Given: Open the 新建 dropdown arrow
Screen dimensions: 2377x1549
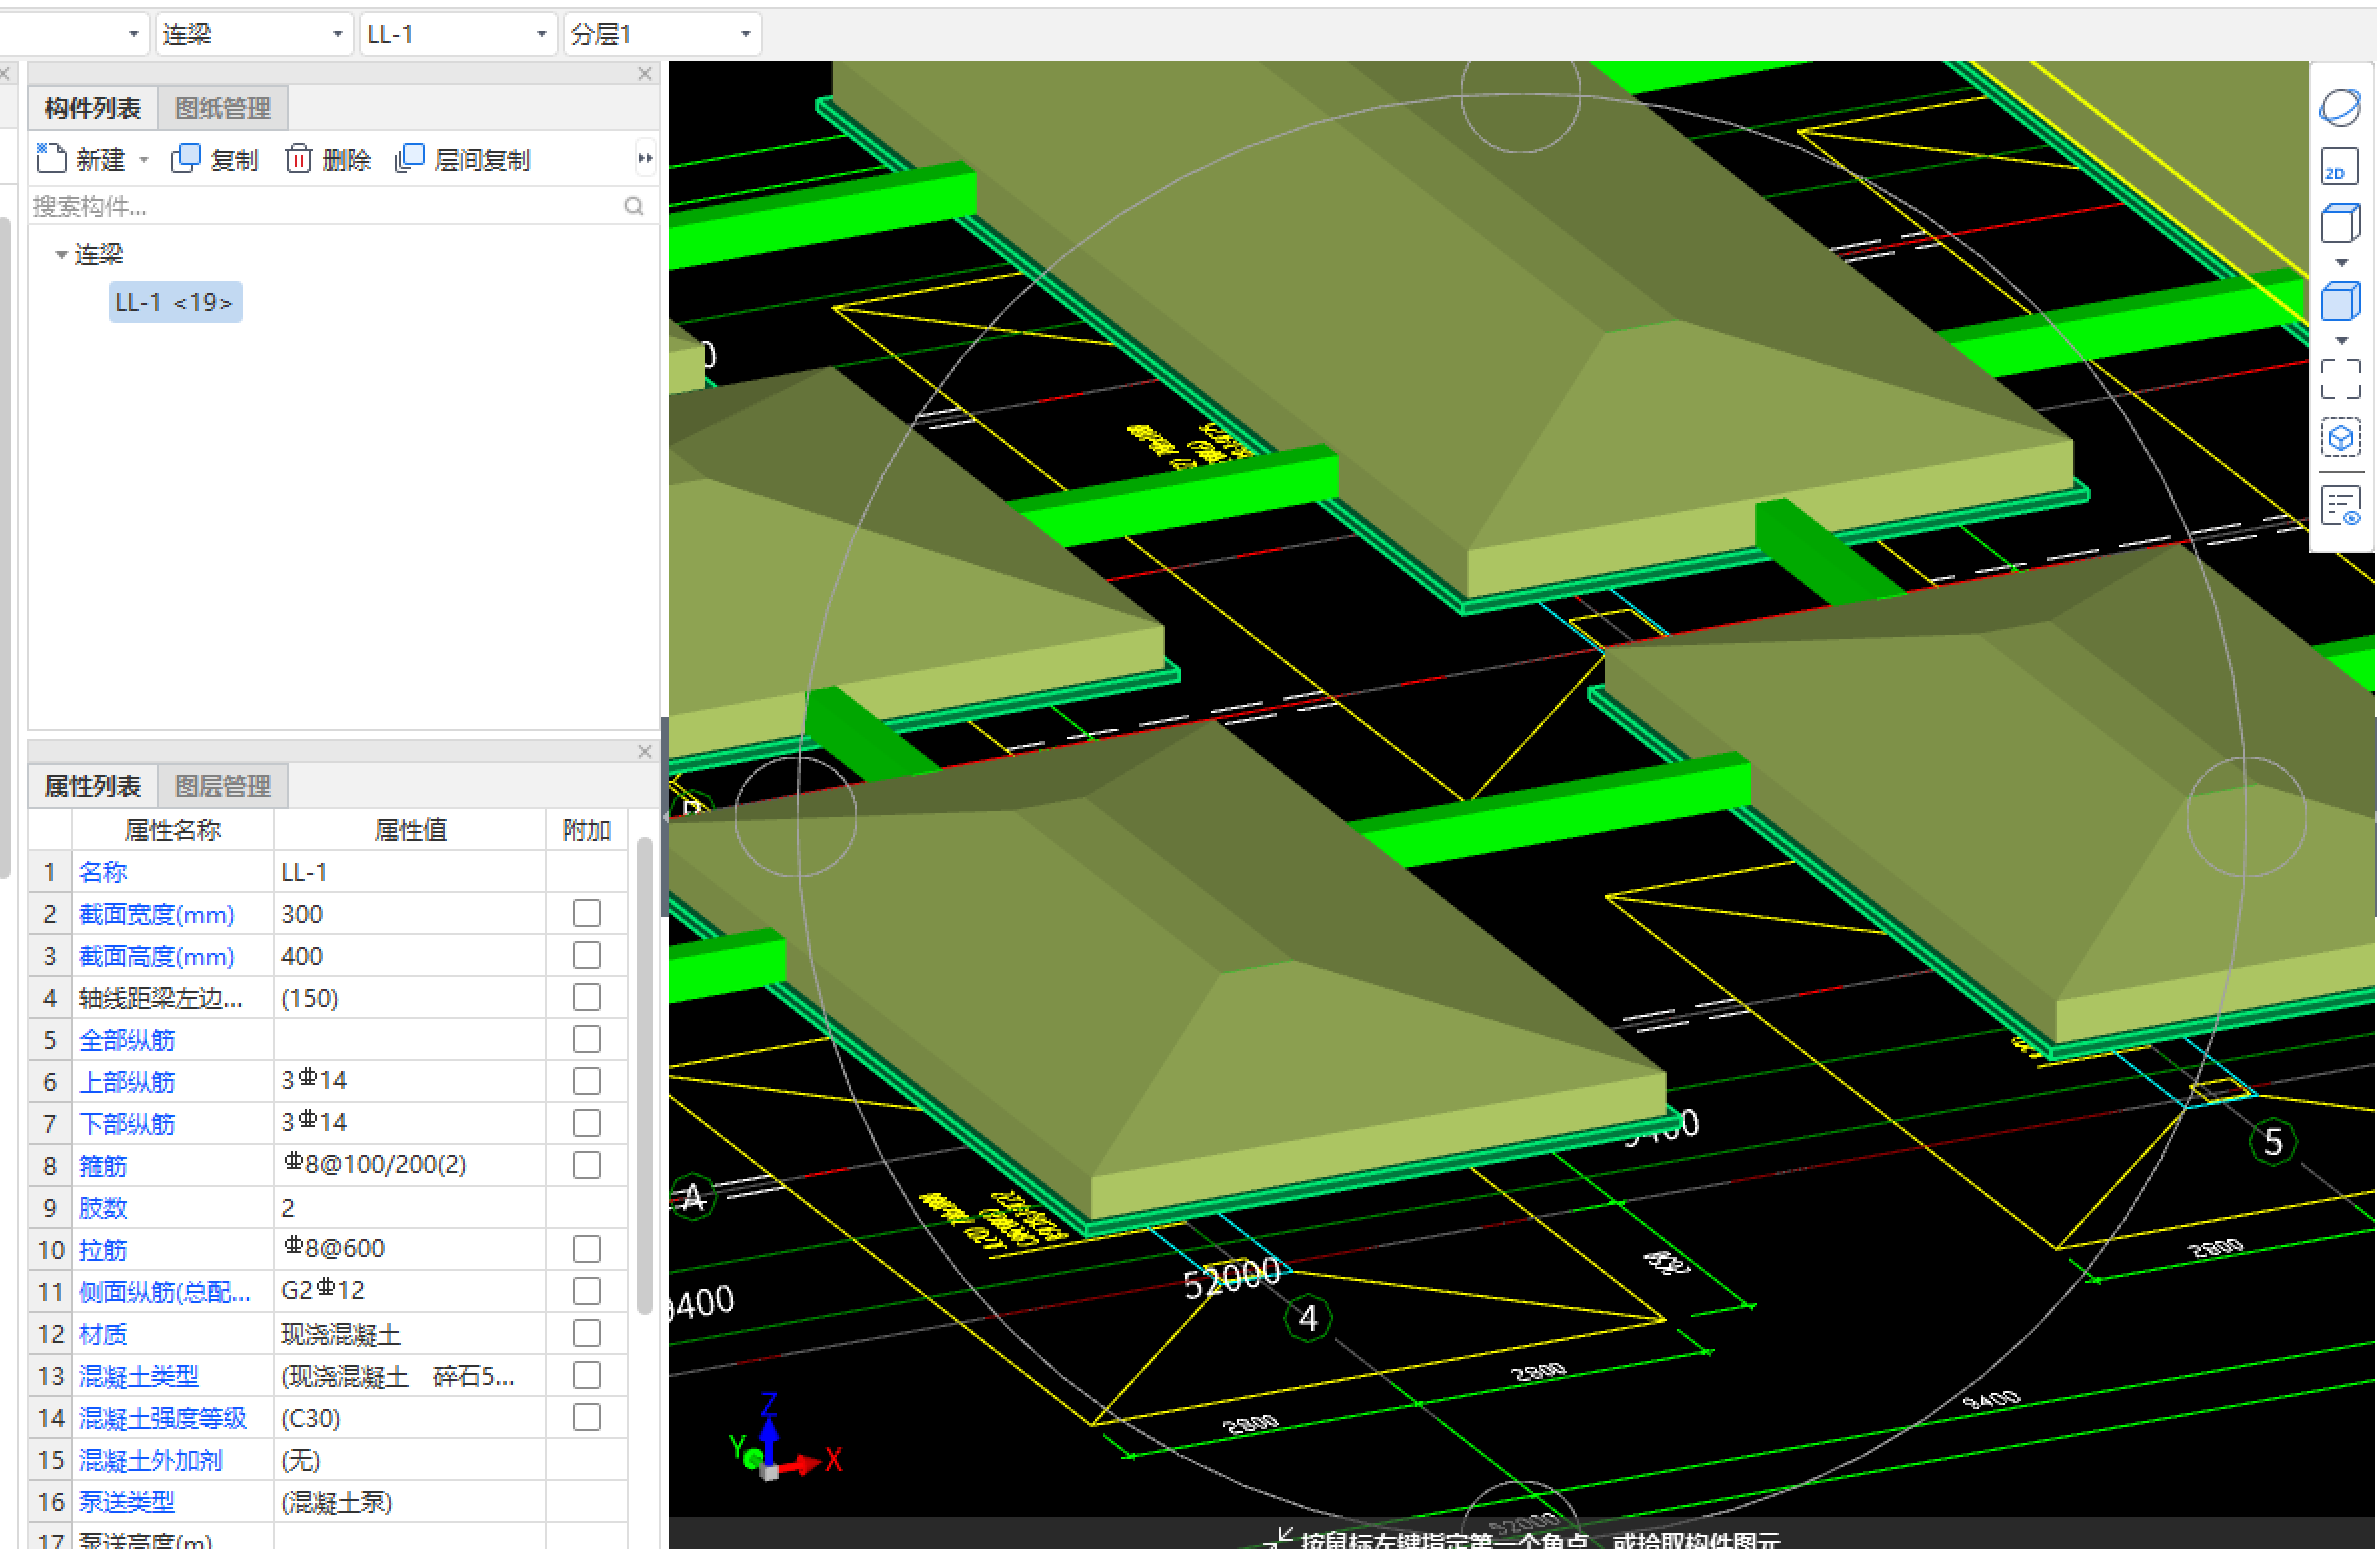Looking at the screenshot, I should point(144,160).
